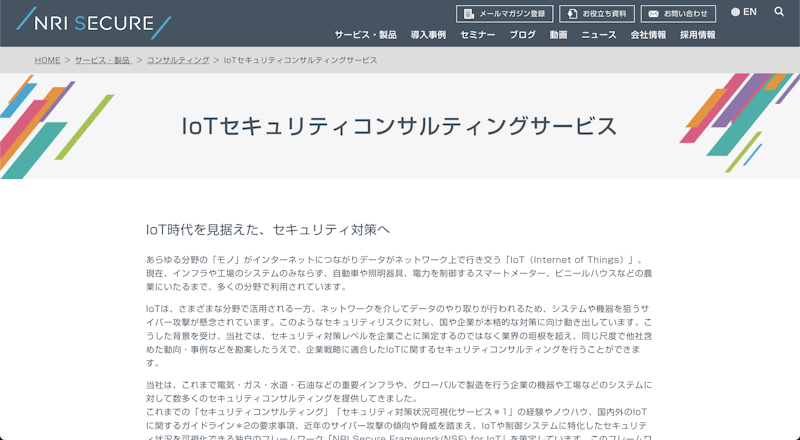Click the NRI Secure logo
Viewport: 800px width, 440px height.
coord(95,23)
